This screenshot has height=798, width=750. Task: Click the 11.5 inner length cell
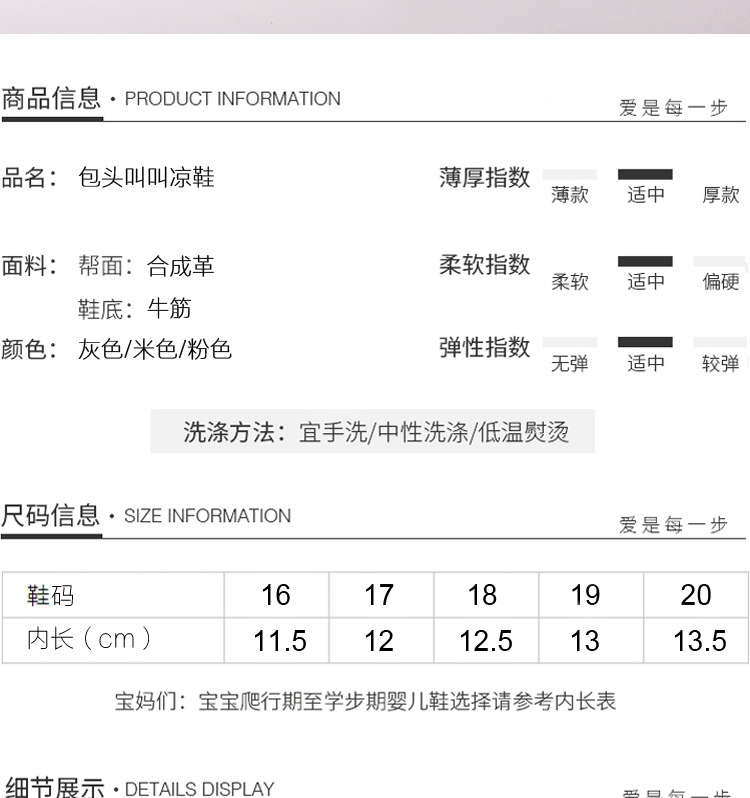pos(280,640)
